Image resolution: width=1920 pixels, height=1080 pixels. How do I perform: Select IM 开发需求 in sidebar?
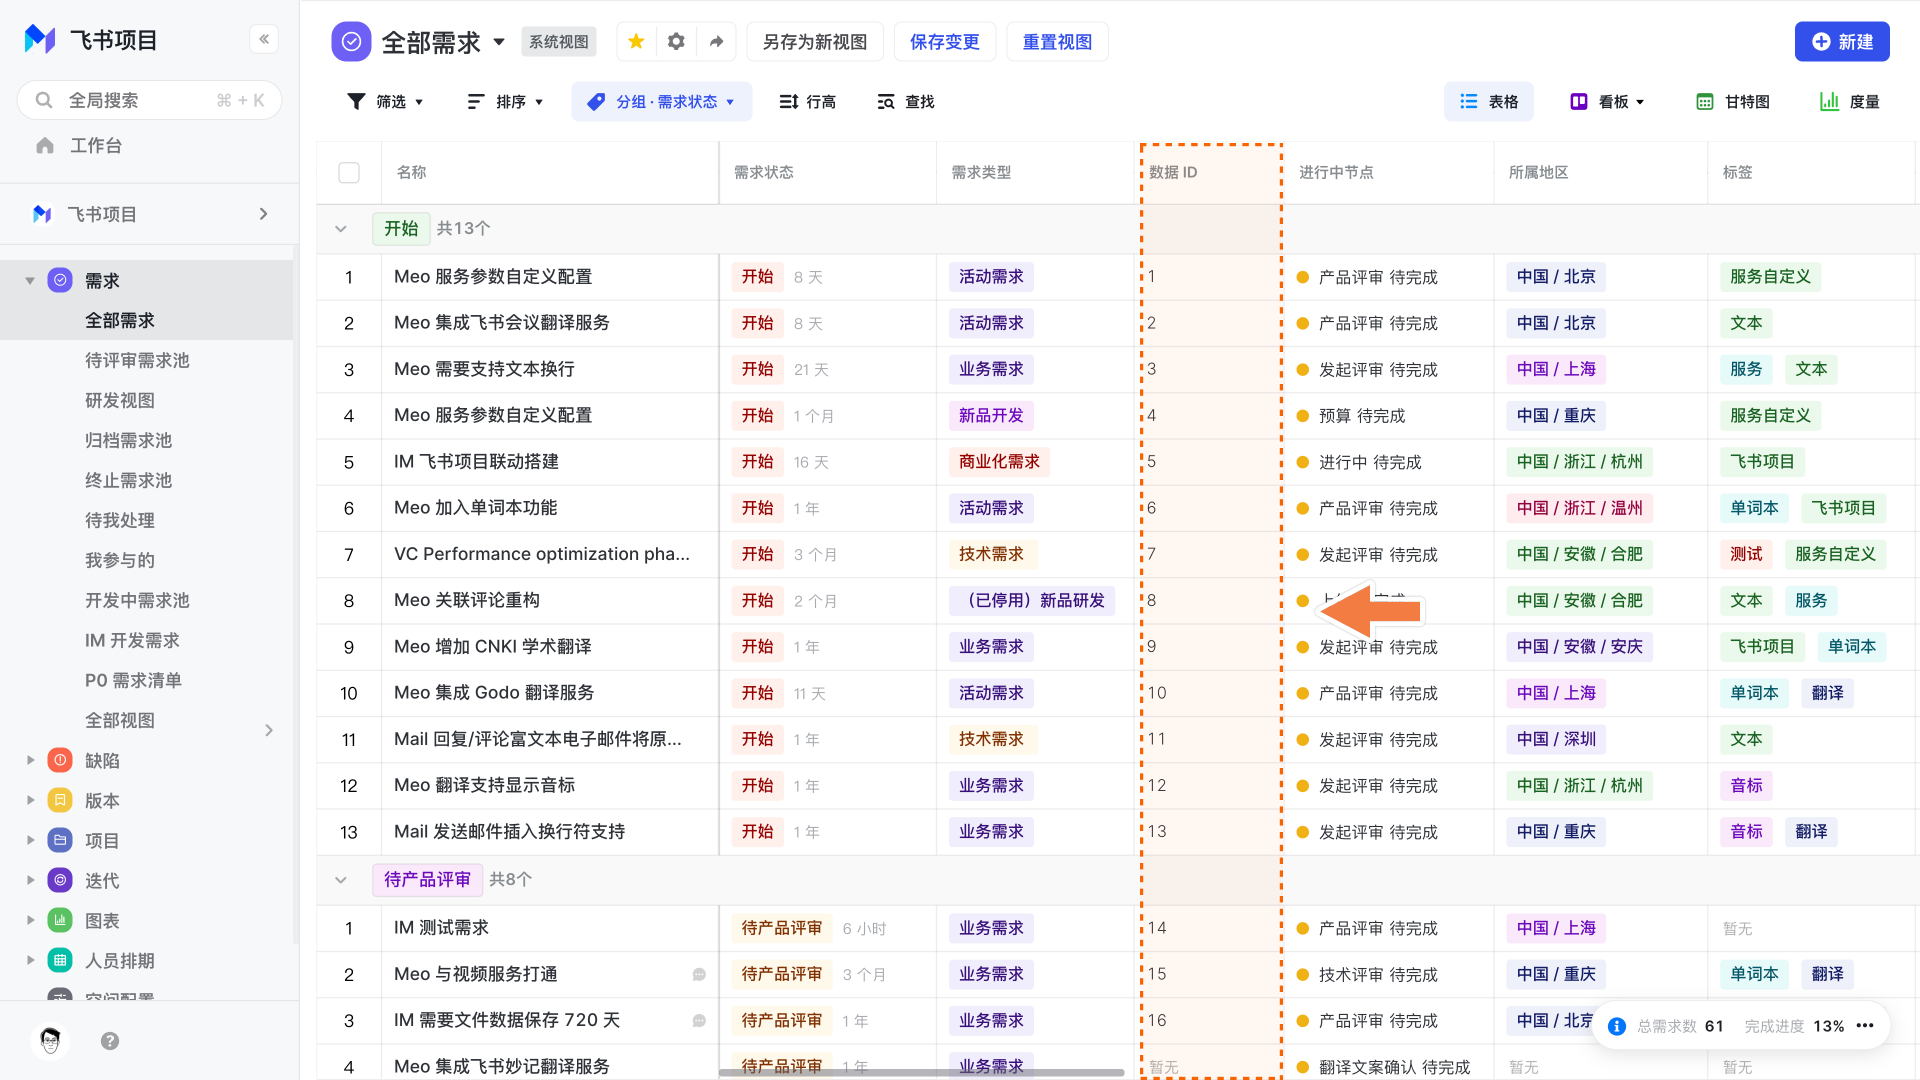pyautogui.click(x=132, y=641)
